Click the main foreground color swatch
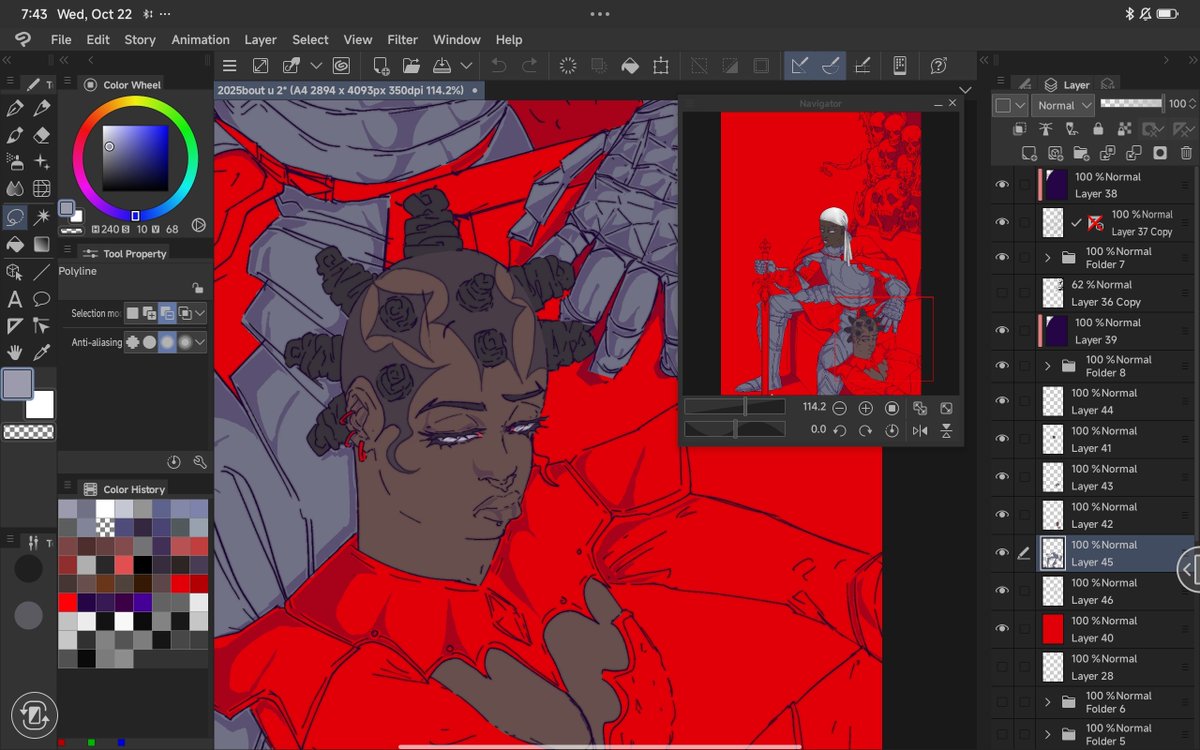The height and width of the screenshot is (750, 1200). 17,384
